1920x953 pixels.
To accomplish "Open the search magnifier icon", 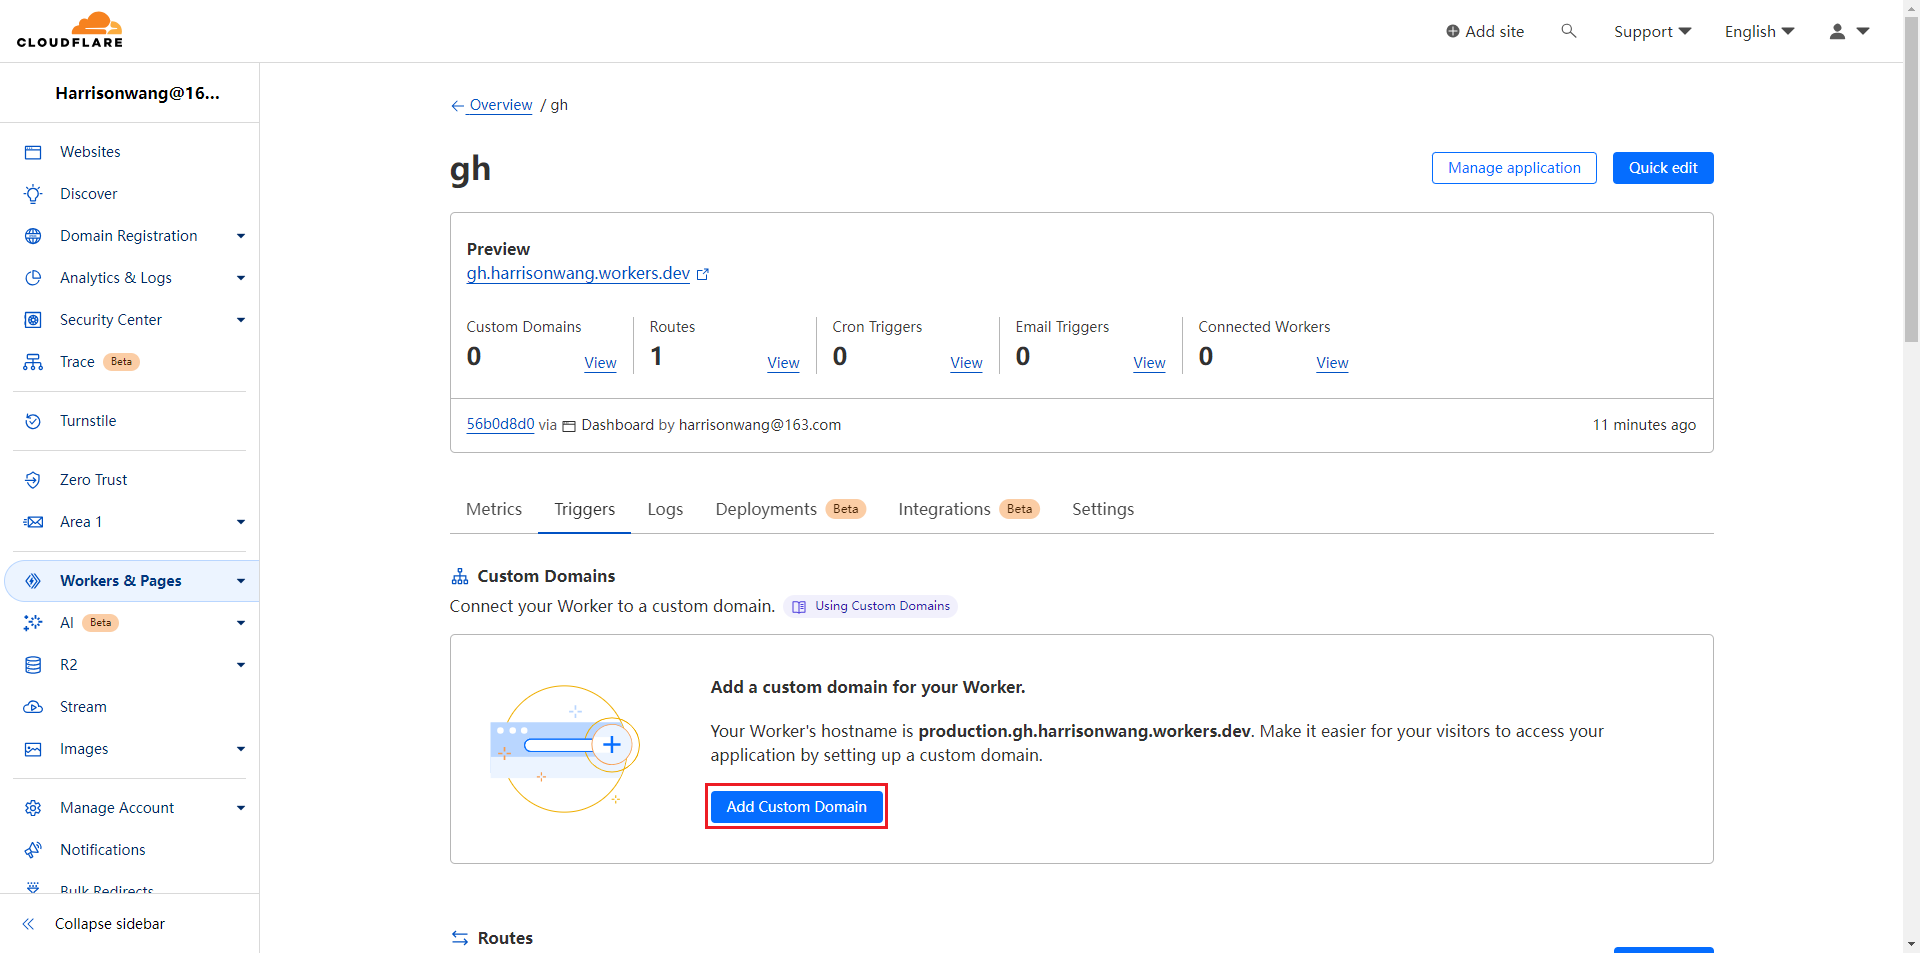I will [x=1568, y=31].
